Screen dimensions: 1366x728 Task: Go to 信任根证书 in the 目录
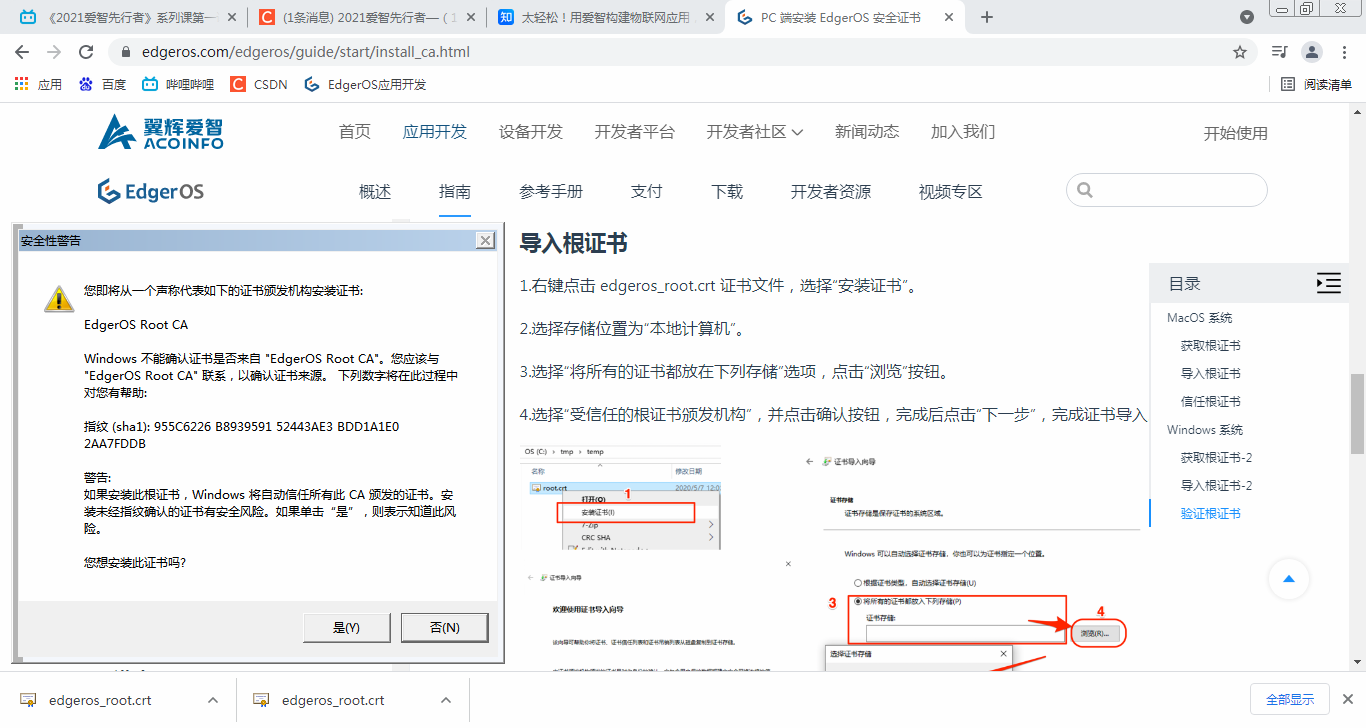point(1211,402)
